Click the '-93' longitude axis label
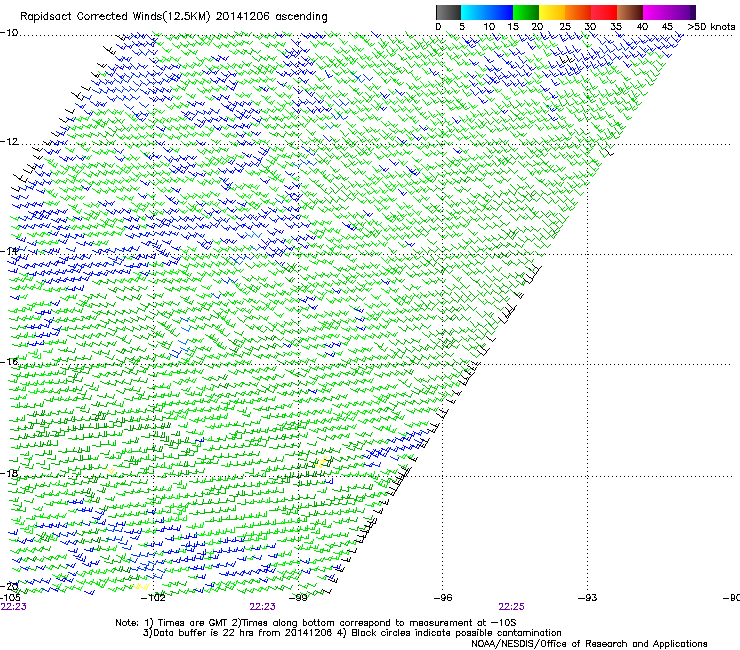Image resolution: width=740 pixels, height=650 pixels. 588,598
